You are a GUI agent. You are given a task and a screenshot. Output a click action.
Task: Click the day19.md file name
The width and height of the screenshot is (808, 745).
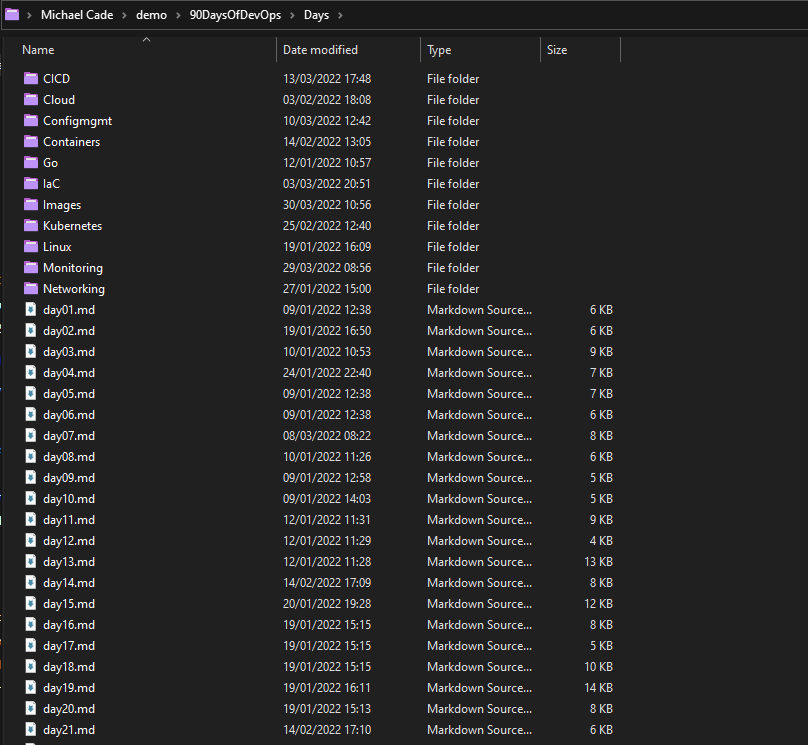click(69, 688)
